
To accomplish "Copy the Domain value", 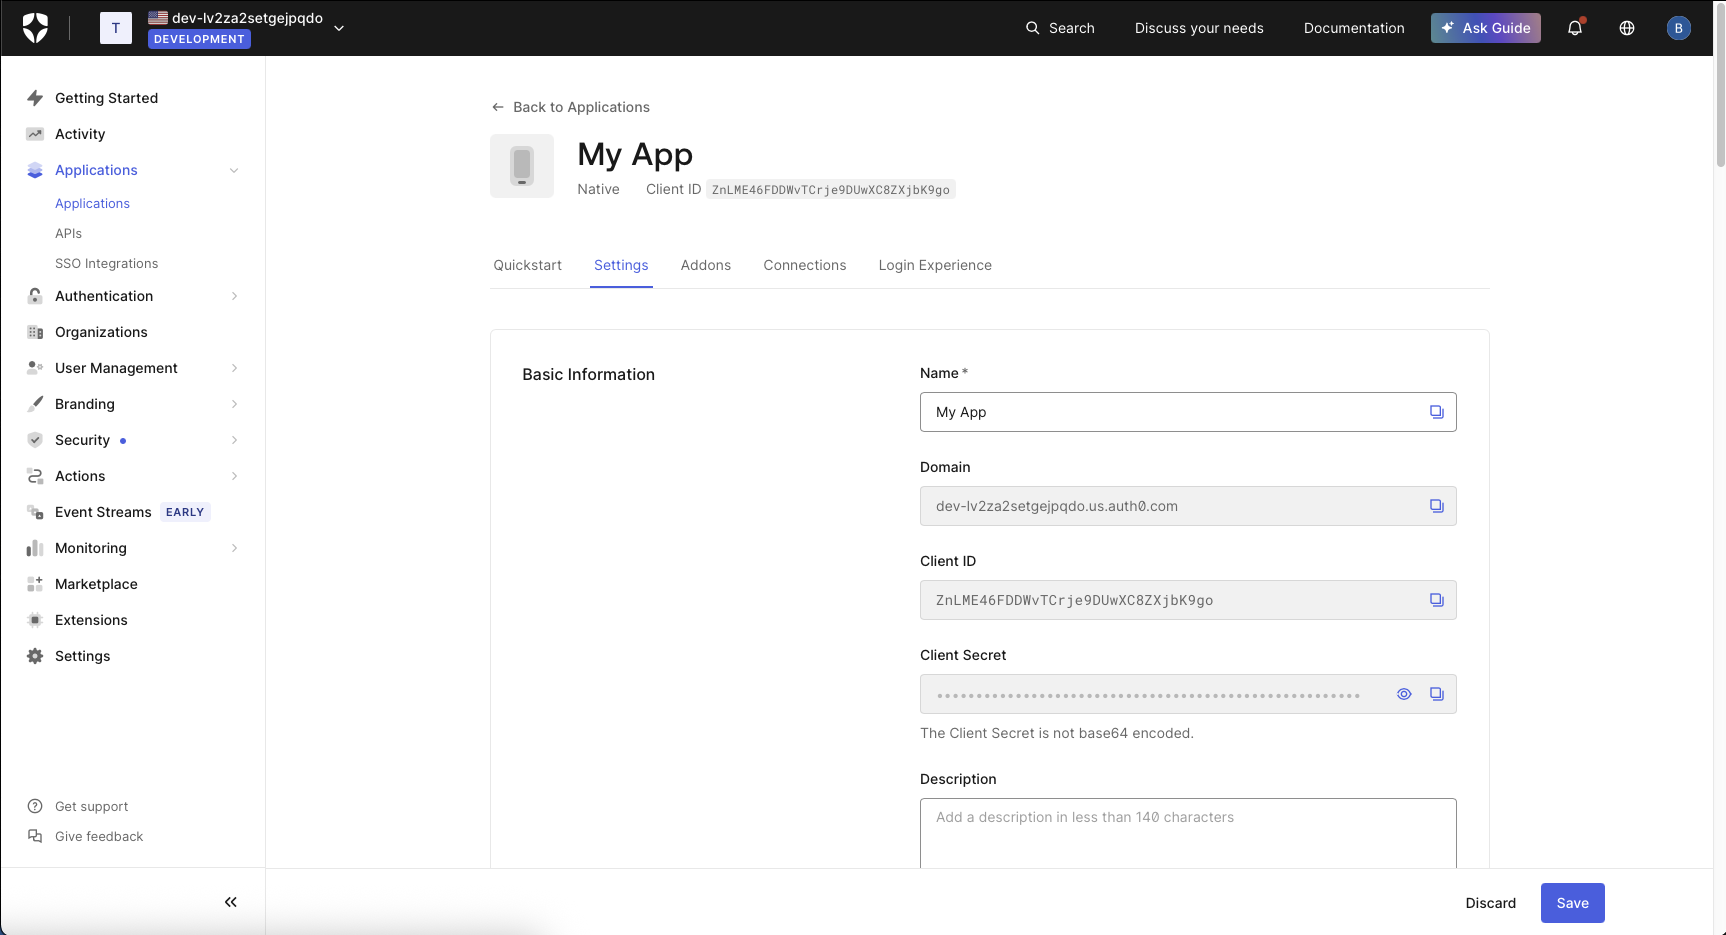I will [x=1437, y=506].
